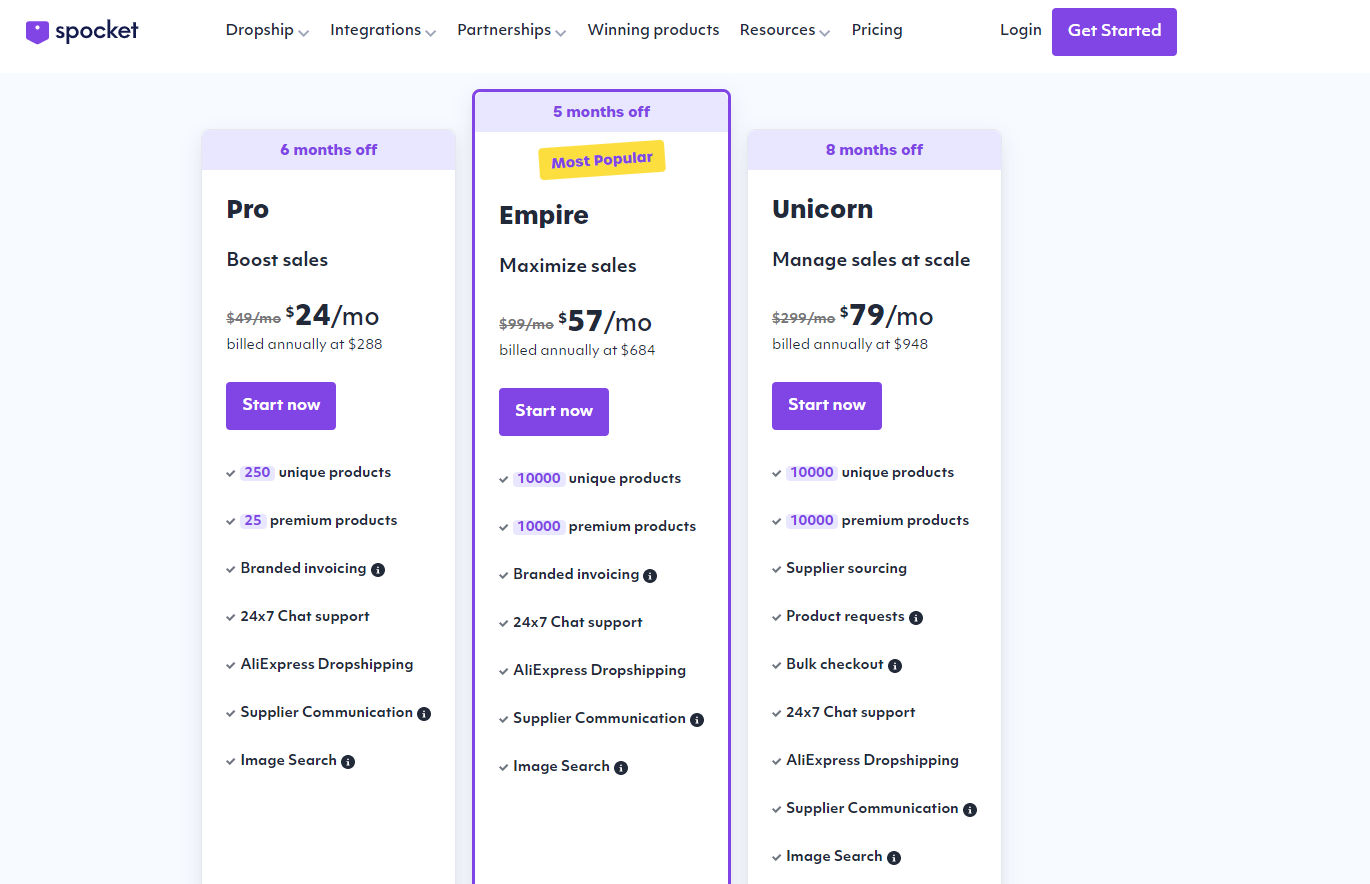Click Empire '24x7 Chat support' feature
The width and height of the screenshot is (1370, 884).
click(x=577, y=623)
